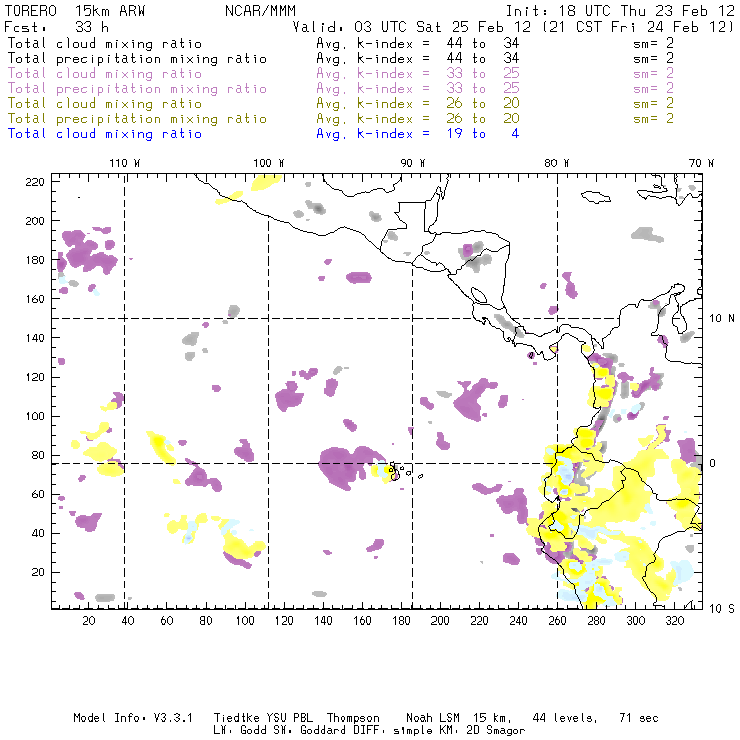Click the '240' tick on the horizontal axis

tap(518, 621)
